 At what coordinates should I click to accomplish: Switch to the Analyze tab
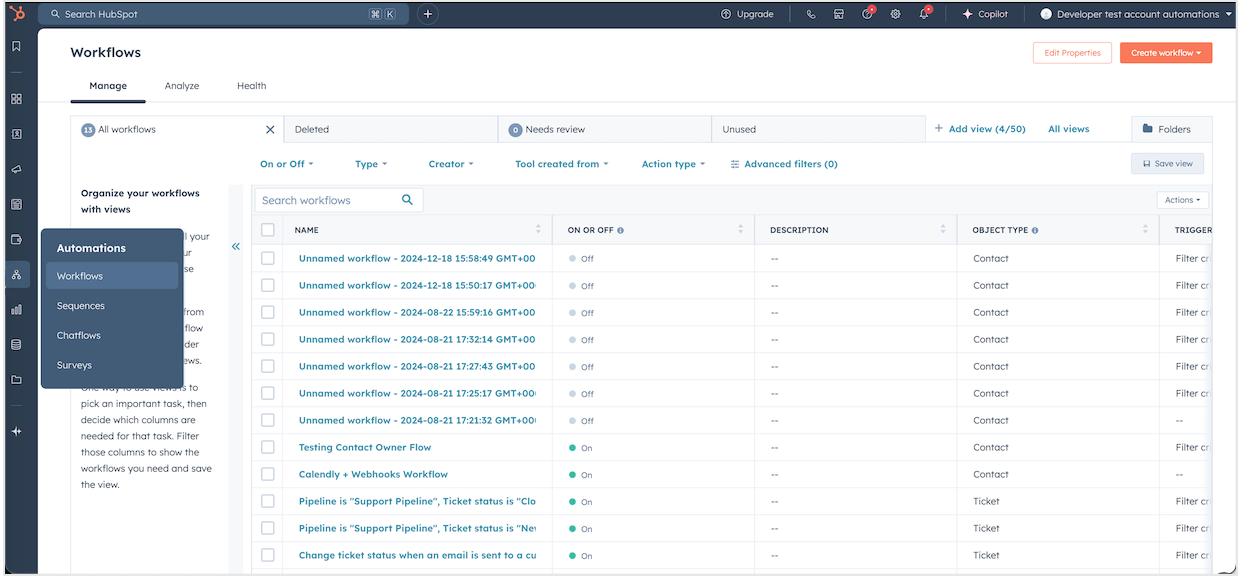point(181,85)
